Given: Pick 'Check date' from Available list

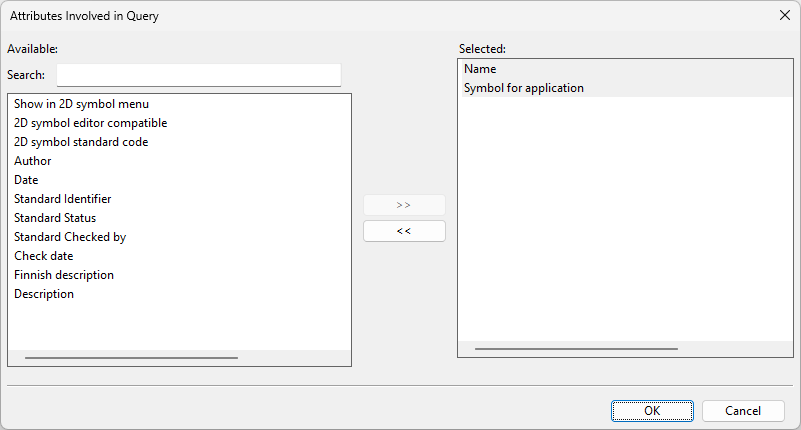Looking at the screenshot, I should coord(43,256).
